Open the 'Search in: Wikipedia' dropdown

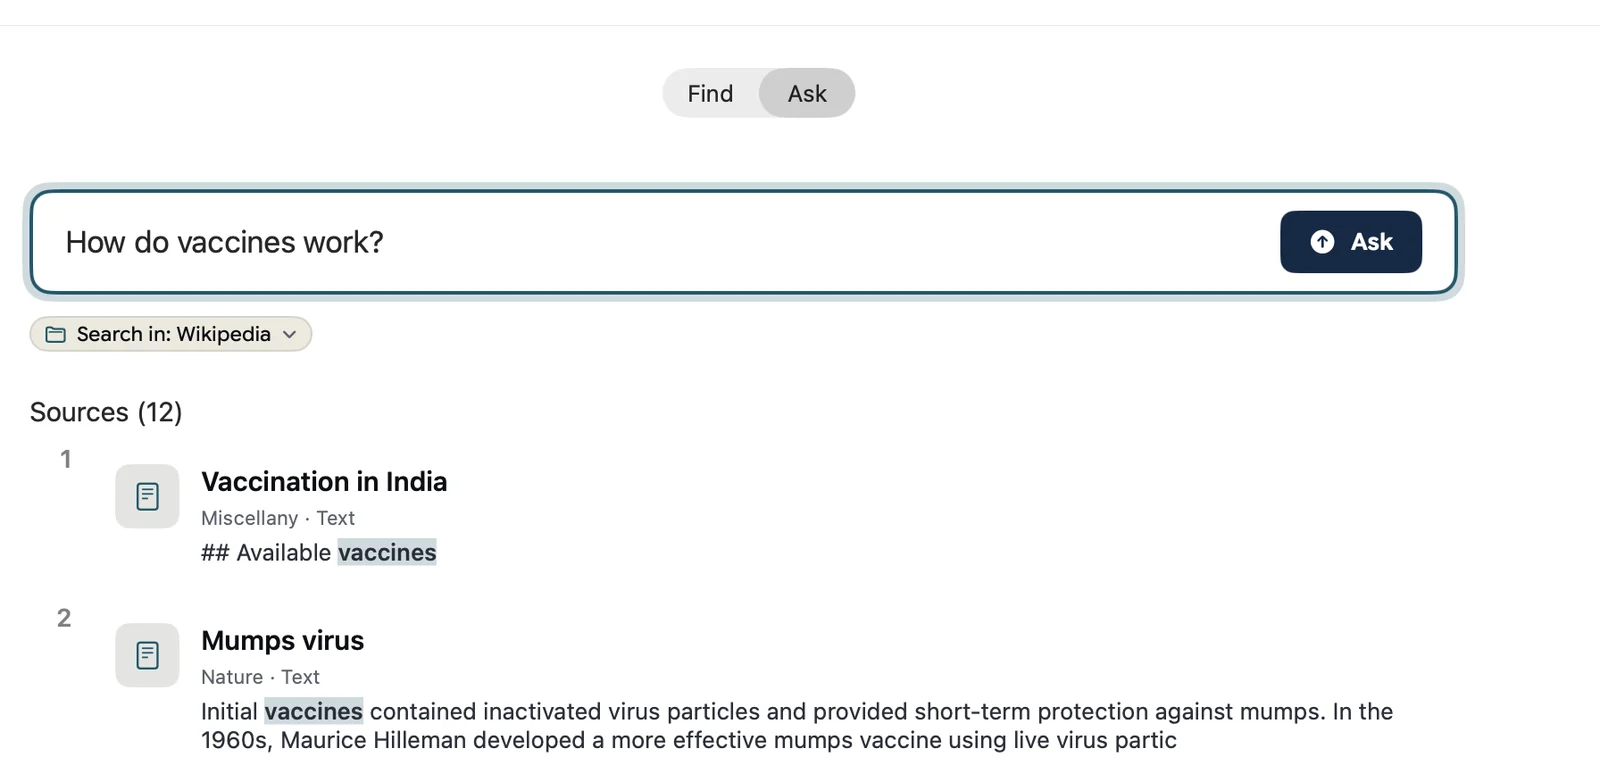(171, 334)
